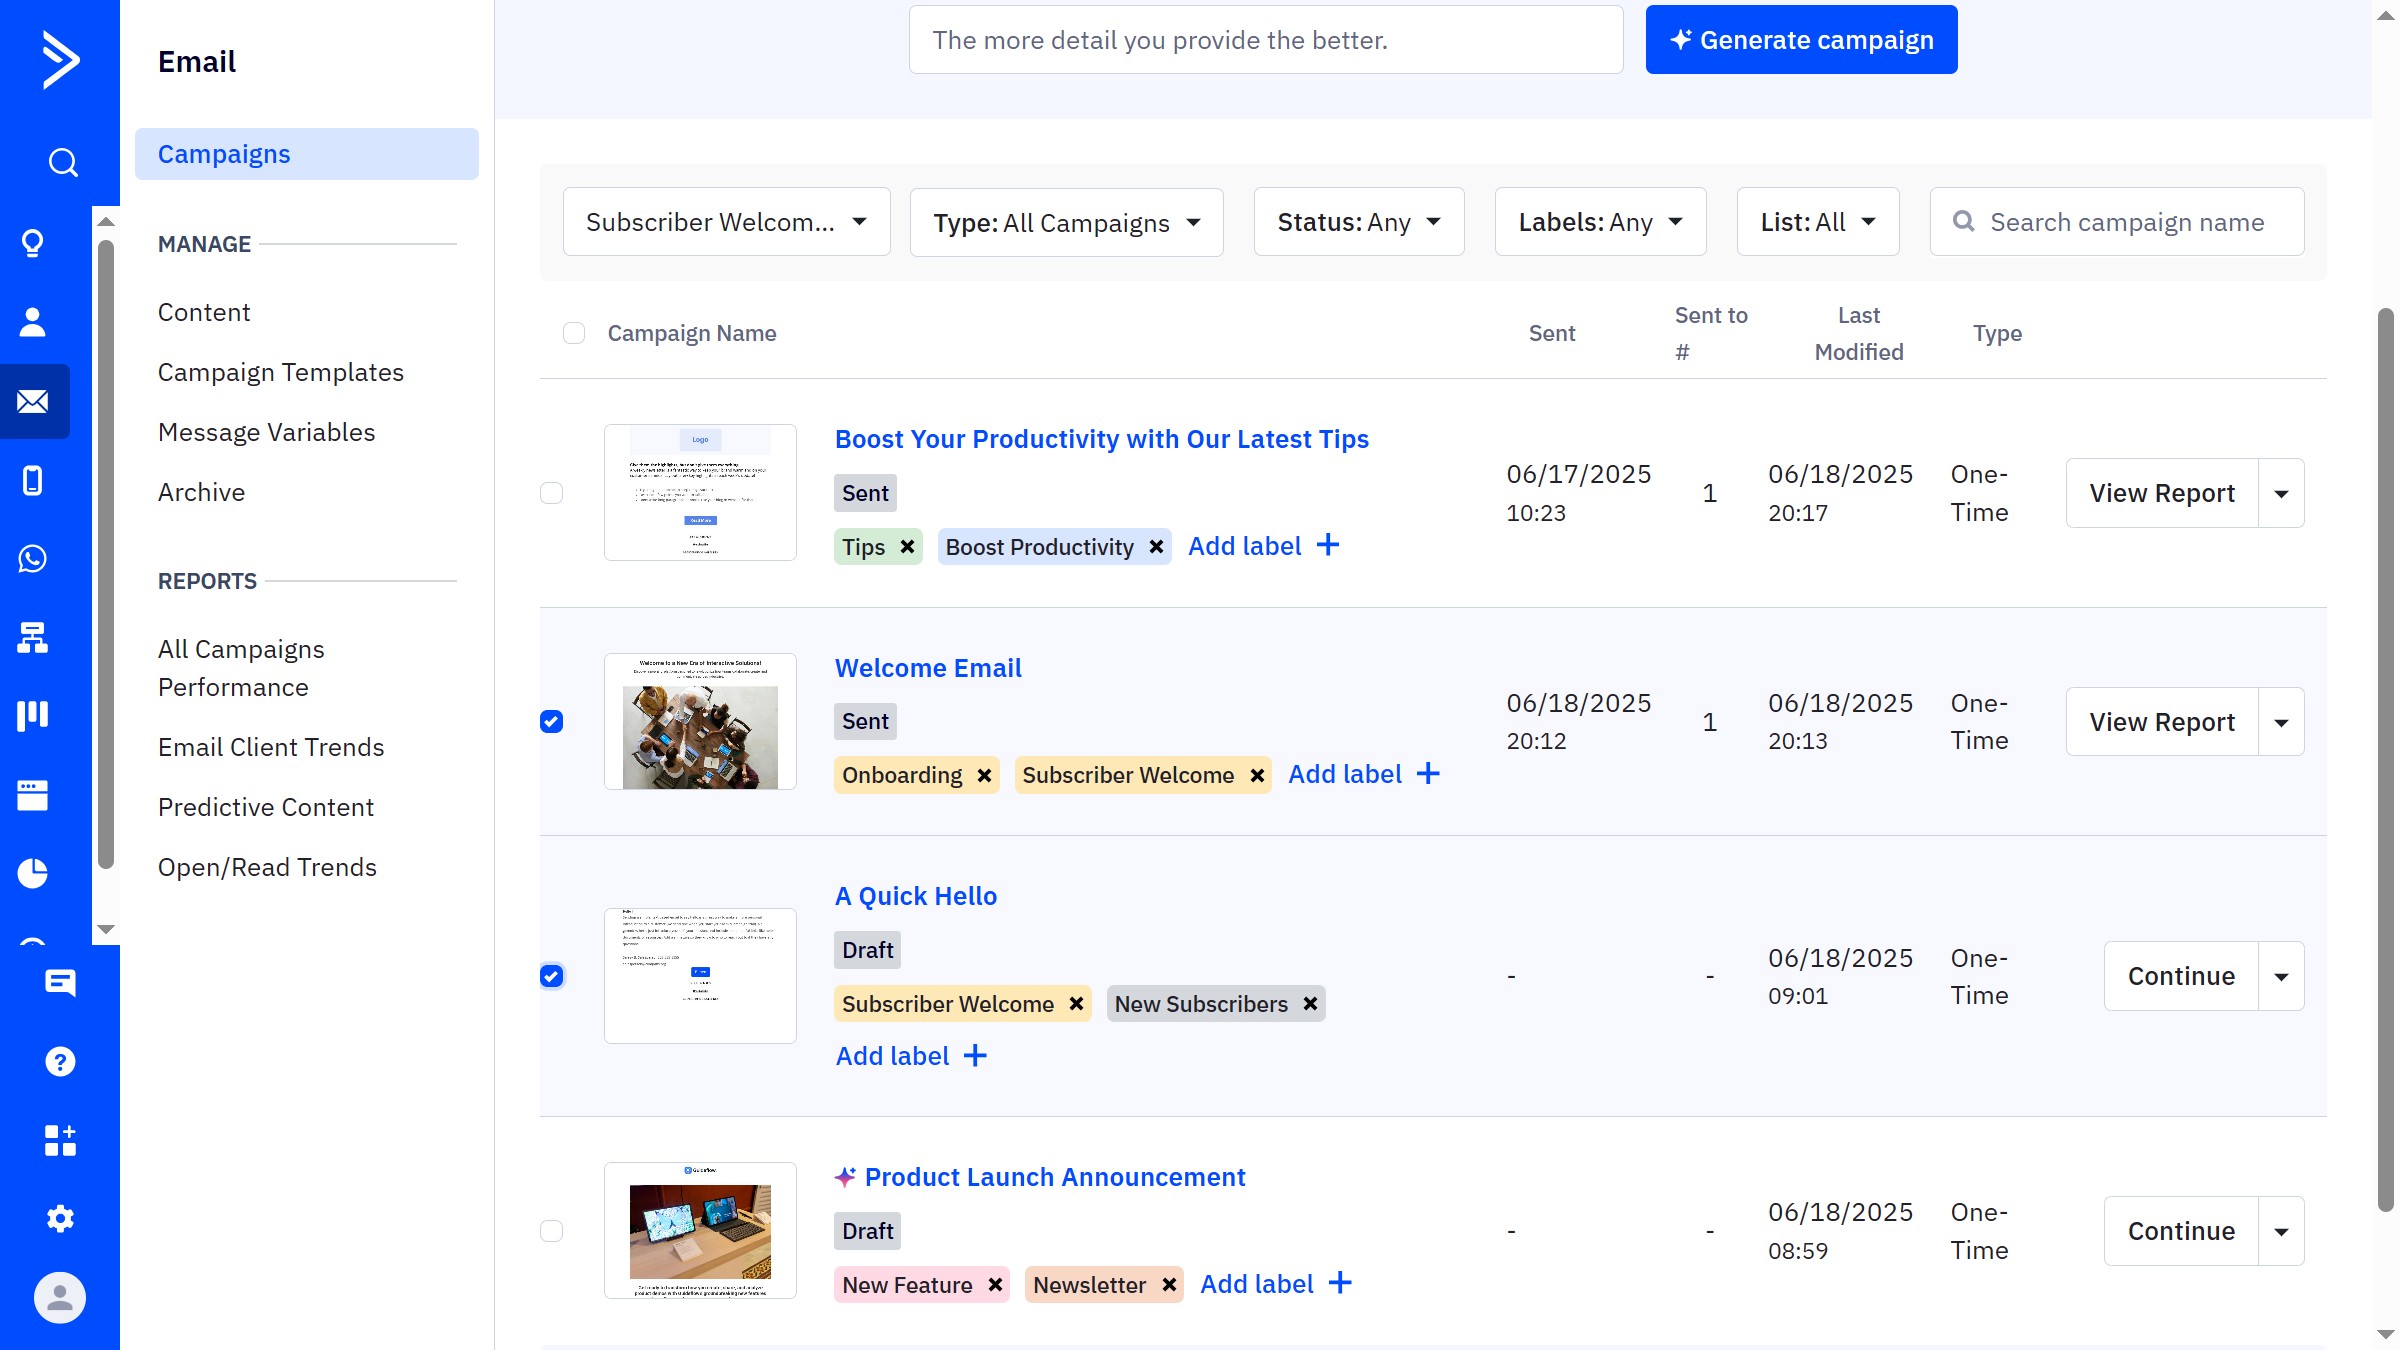
Task: Uncheck the Welcome Email campaign checkbox
Action: coord(551,722)
